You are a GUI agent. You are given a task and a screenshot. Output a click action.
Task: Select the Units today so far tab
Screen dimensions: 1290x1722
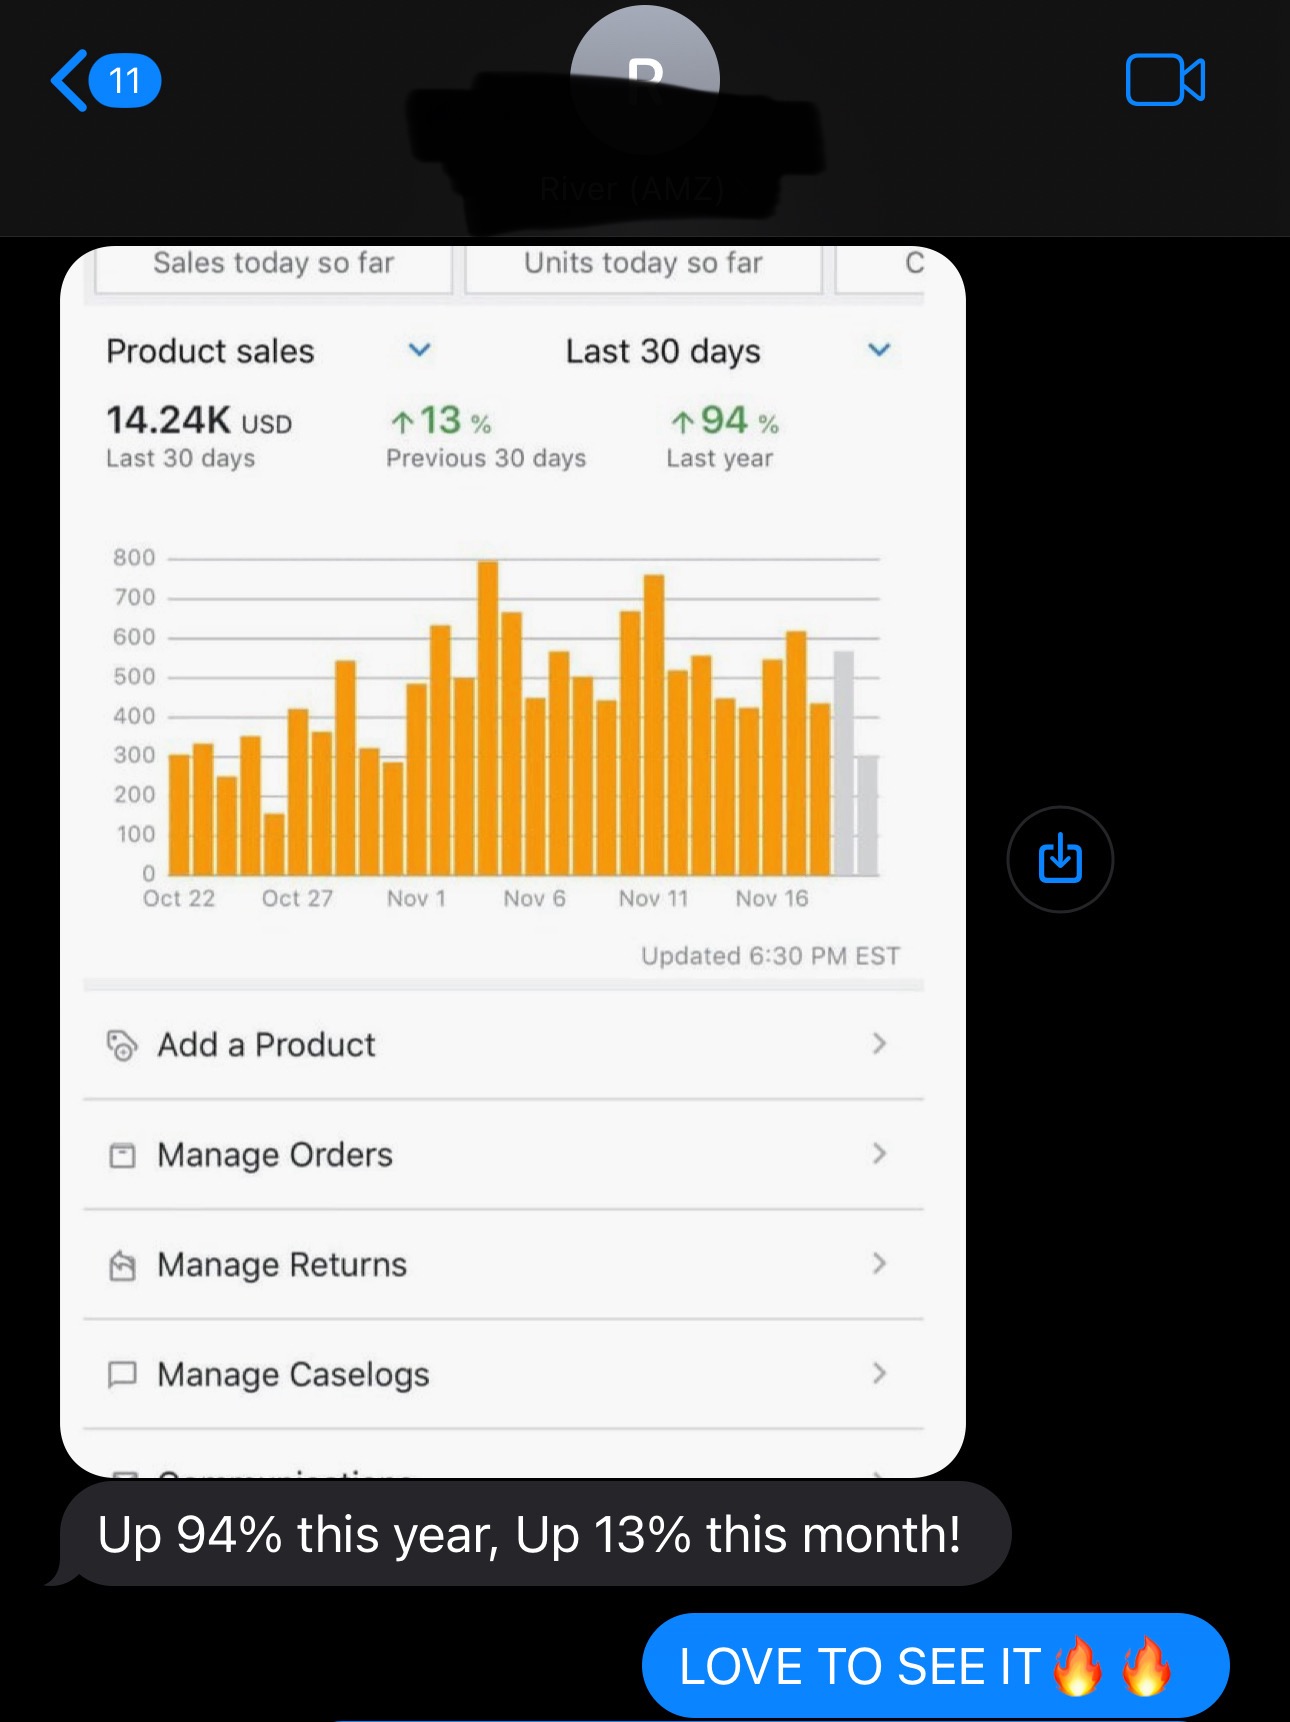[x=643, y=268]
